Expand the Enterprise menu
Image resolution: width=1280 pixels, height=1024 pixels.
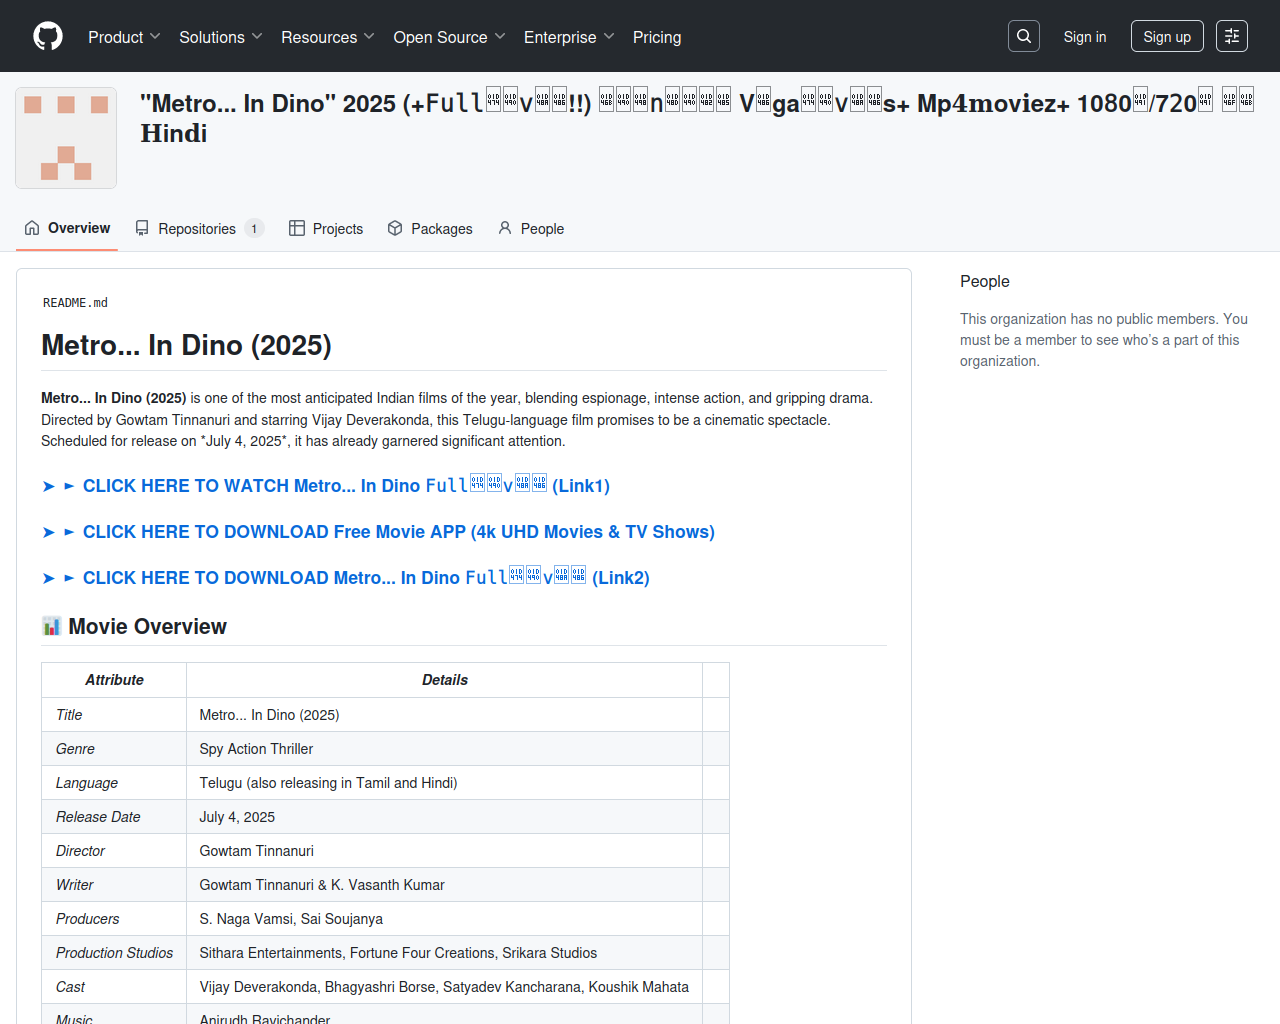coord(569,37)
